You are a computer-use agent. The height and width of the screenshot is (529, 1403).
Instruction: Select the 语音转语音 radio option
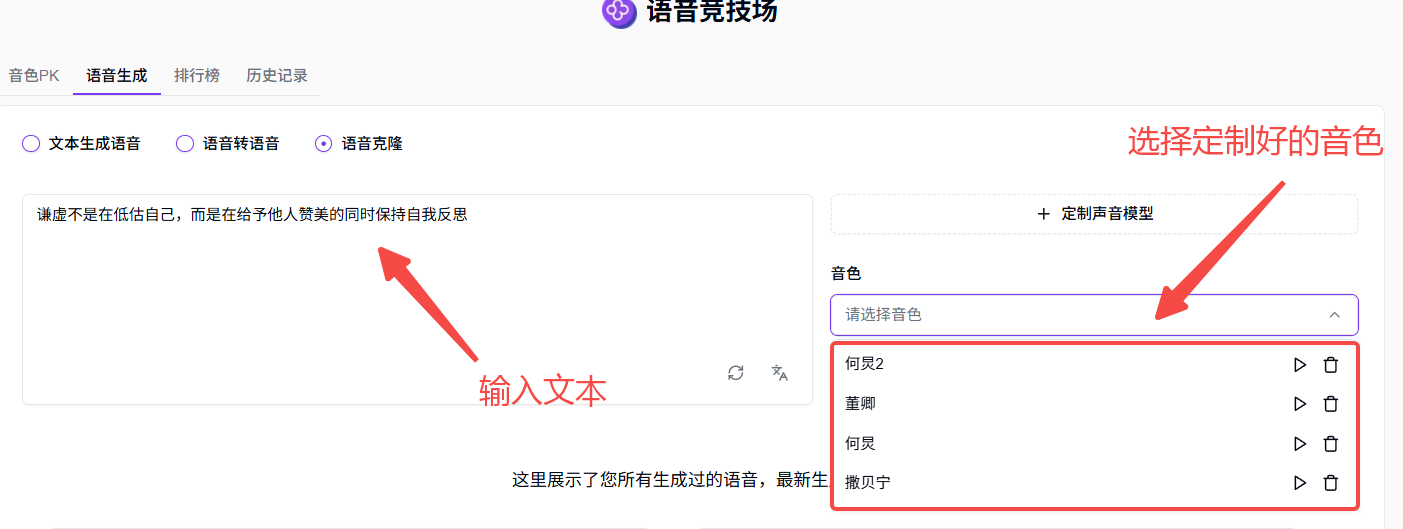(184, 144)
